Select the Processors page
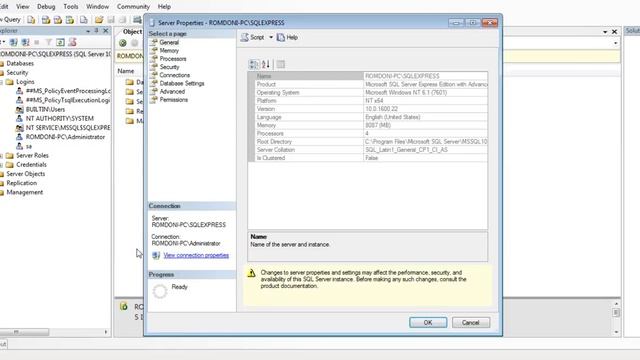The image size is (640, 360). [x=173, y=59]
